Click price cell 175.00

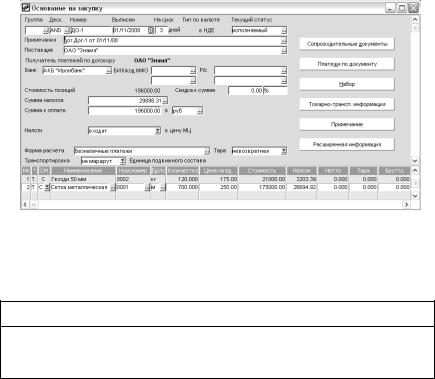(x=218, y=179)
